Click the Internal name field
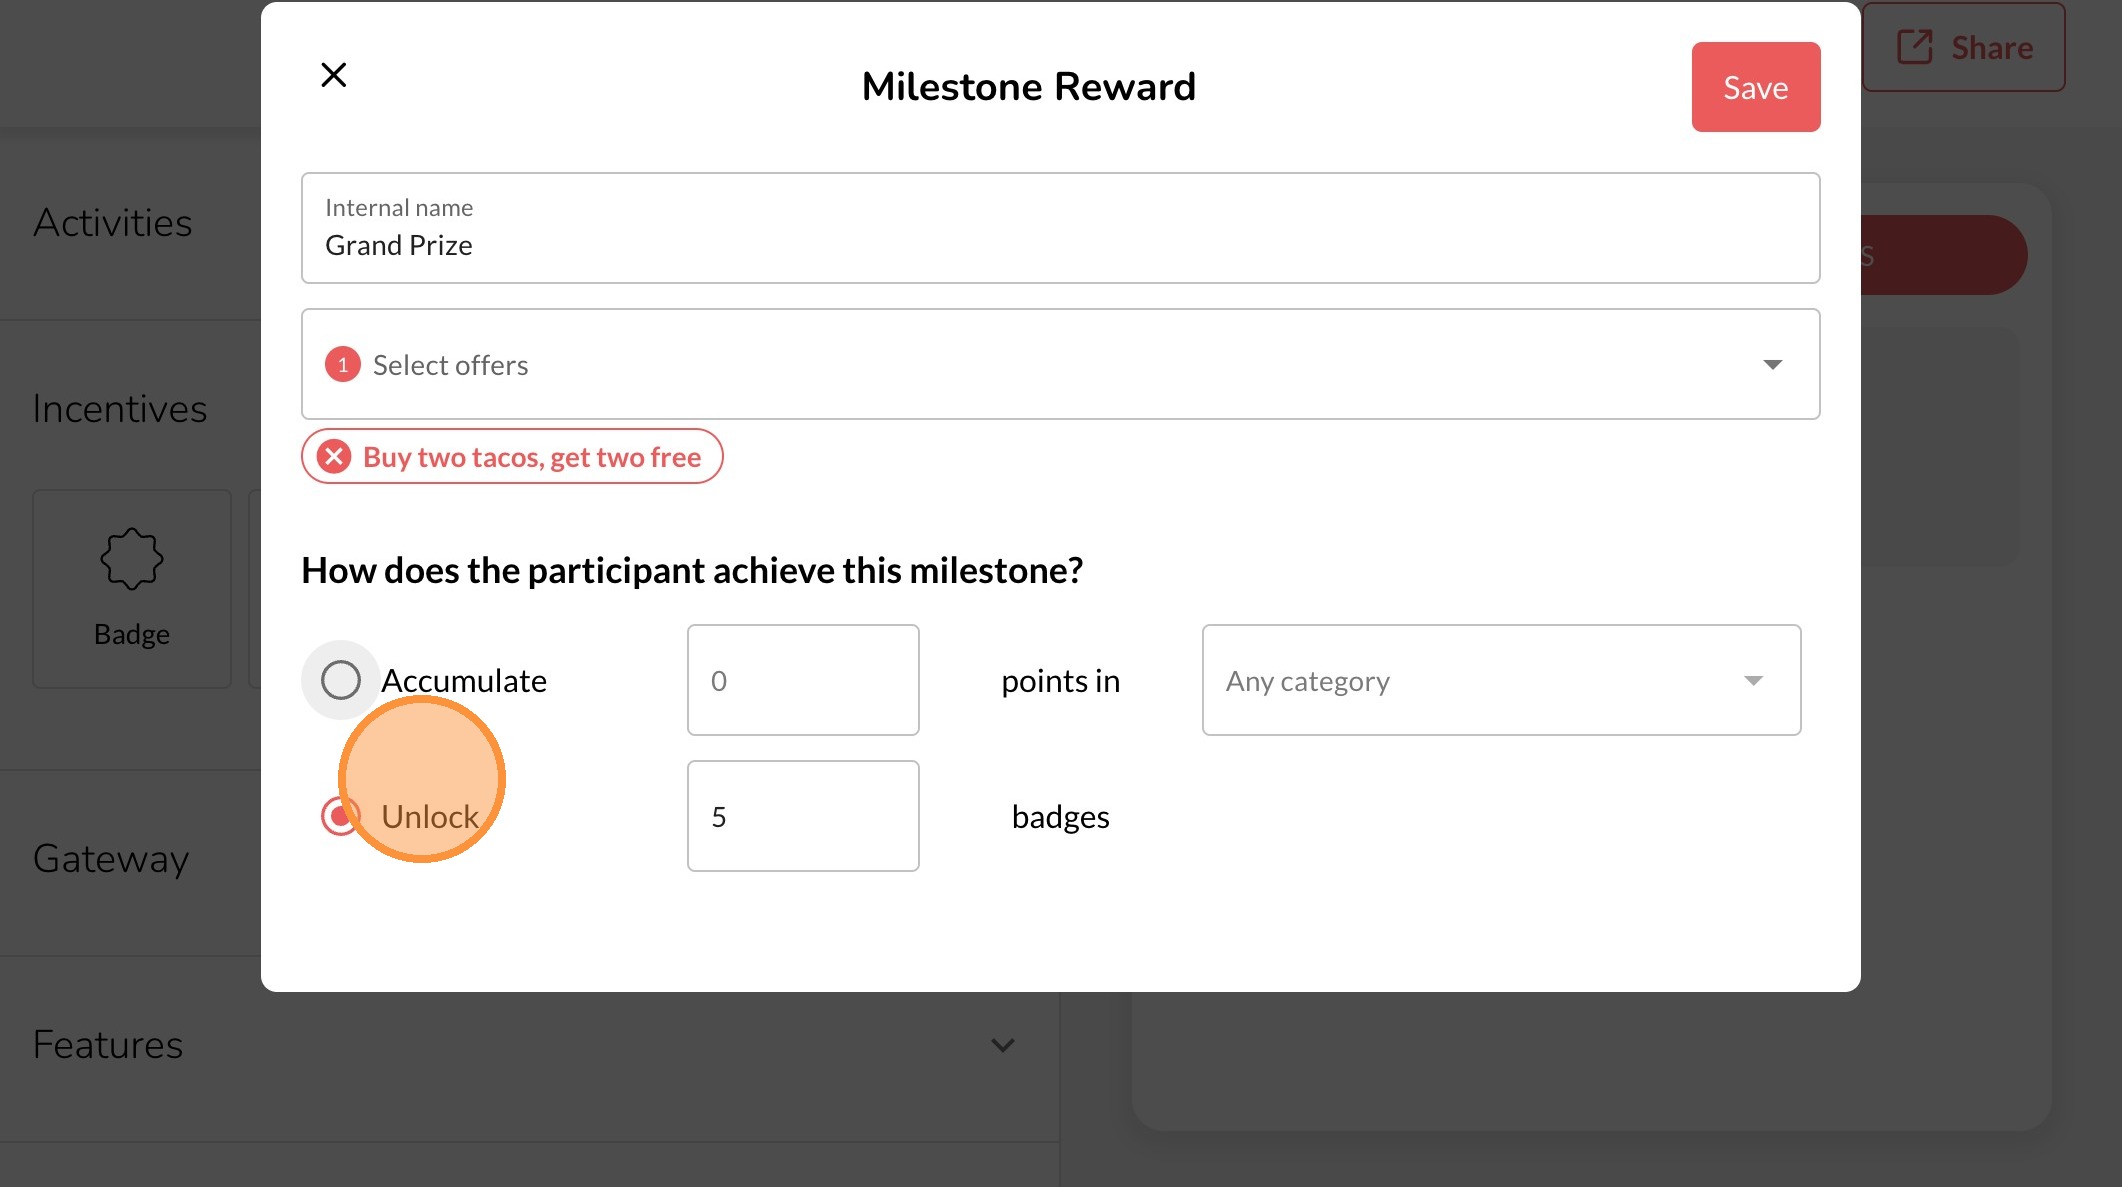This screenshot has width=2122, height=1187. 1060,229
